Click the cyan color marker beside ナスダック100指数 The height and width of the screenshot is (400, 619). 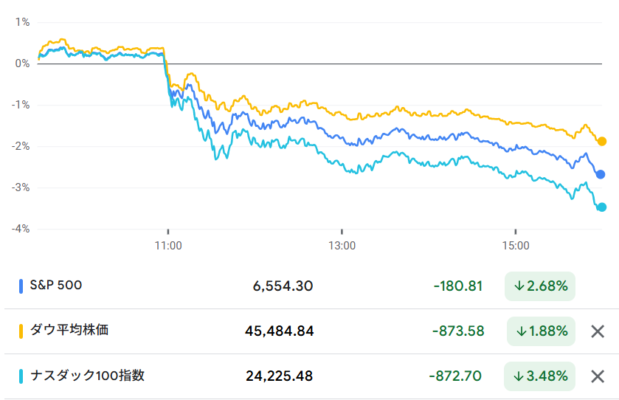point(22,376)
